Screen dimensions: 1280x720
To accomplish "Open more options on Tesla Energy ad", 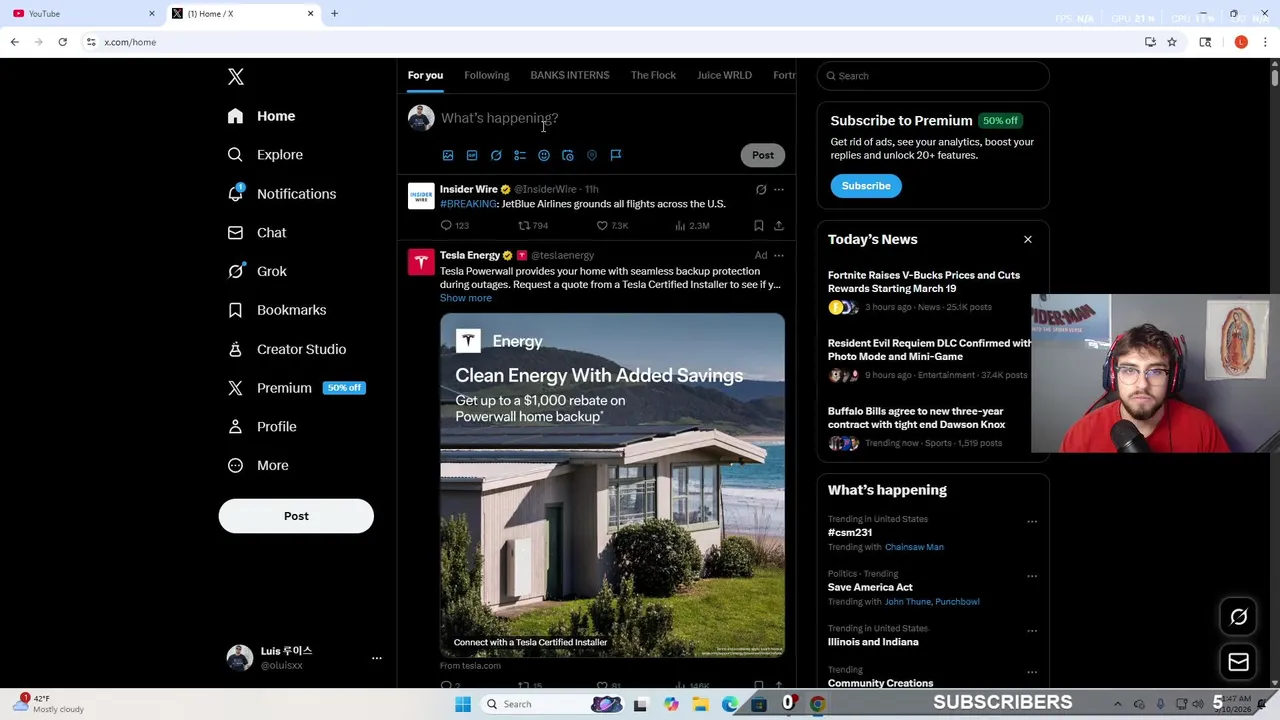I will 779,255.
